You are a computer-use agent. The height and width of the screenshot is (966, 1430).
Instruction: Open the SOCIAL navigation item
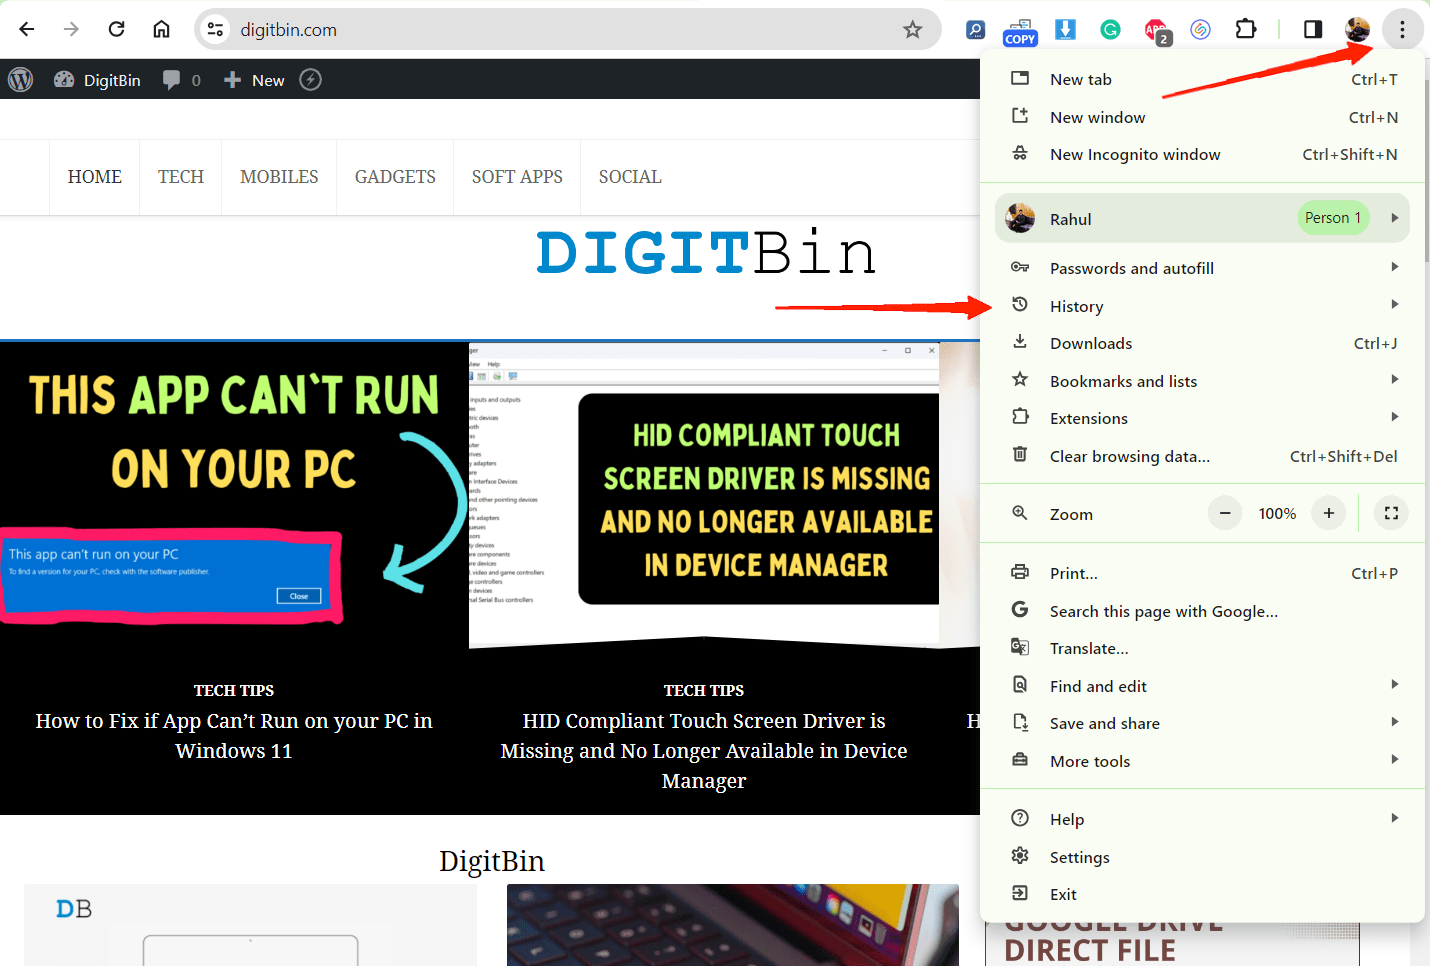[x=630, y=177]
